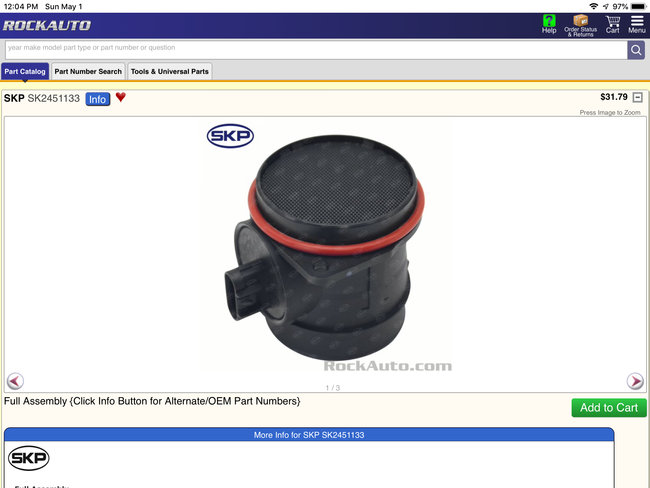The image size is (650, 488).
Task: Focus the part search input field
Action: pos(316,50)
